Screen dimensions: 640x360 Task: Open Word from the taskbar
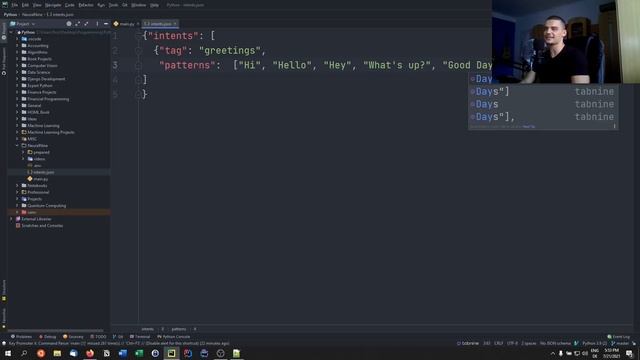122,353
